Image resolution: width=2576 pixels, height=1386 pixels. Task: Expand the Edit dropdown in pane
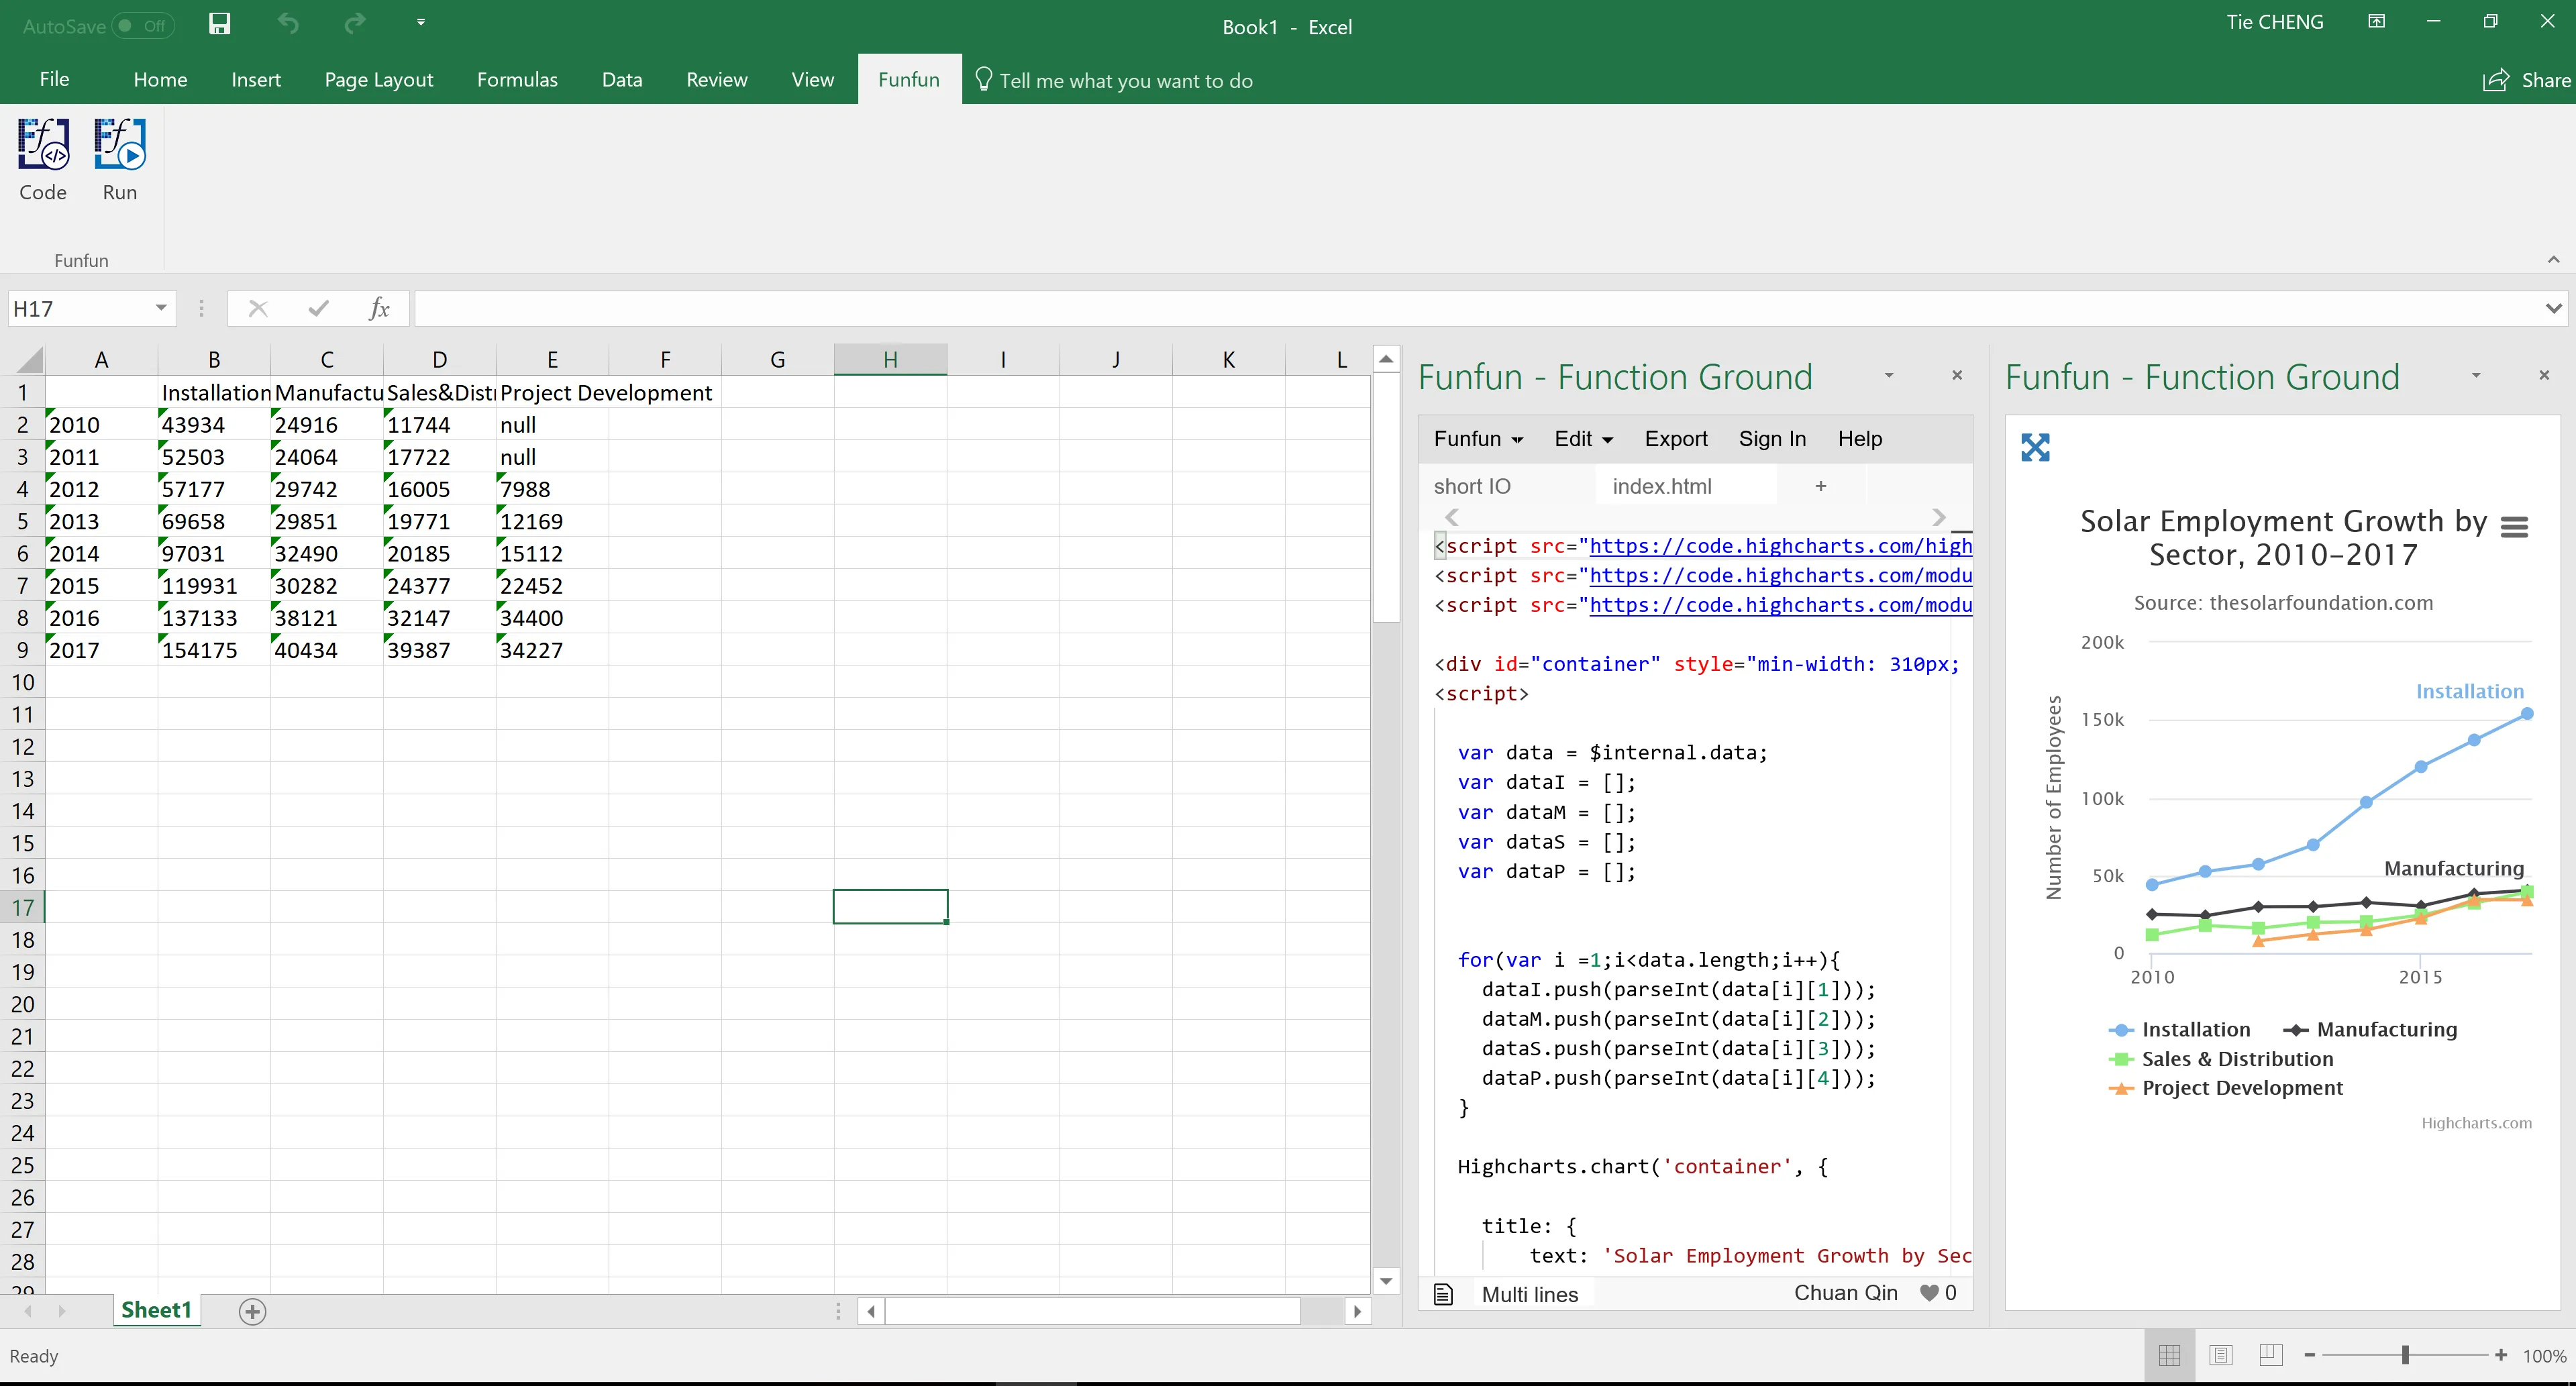[x=1583, y=439]
